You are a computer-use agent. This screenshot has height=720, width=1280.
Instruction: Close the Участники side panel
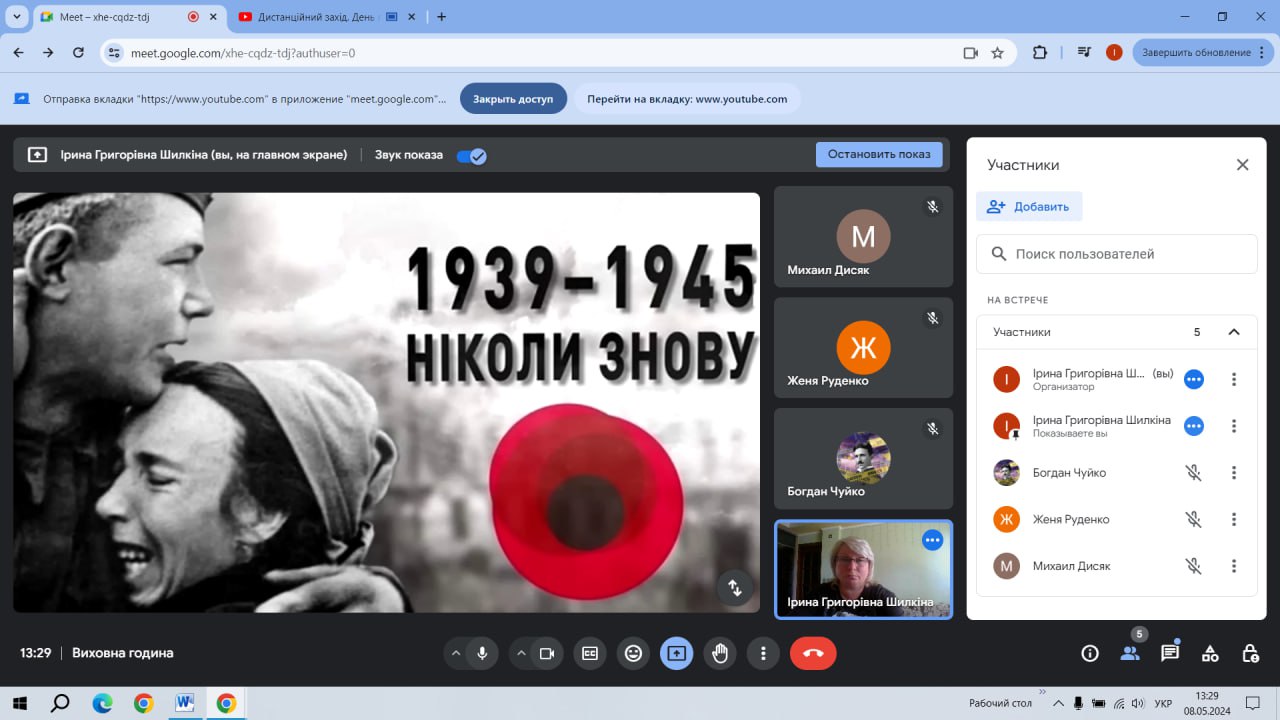(x=1243, y=165)
